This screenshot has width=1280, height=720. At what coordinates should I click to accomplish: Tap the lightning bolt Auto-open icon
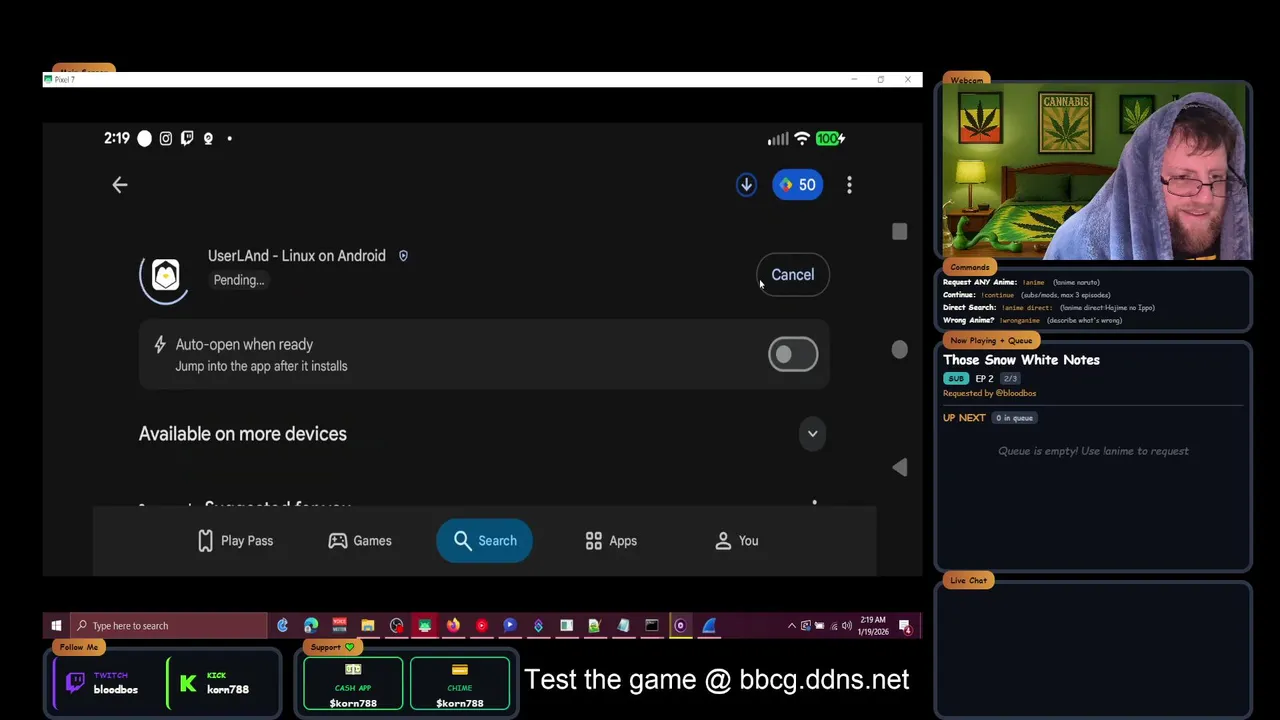pyautogui.click(x=159, y=345)
